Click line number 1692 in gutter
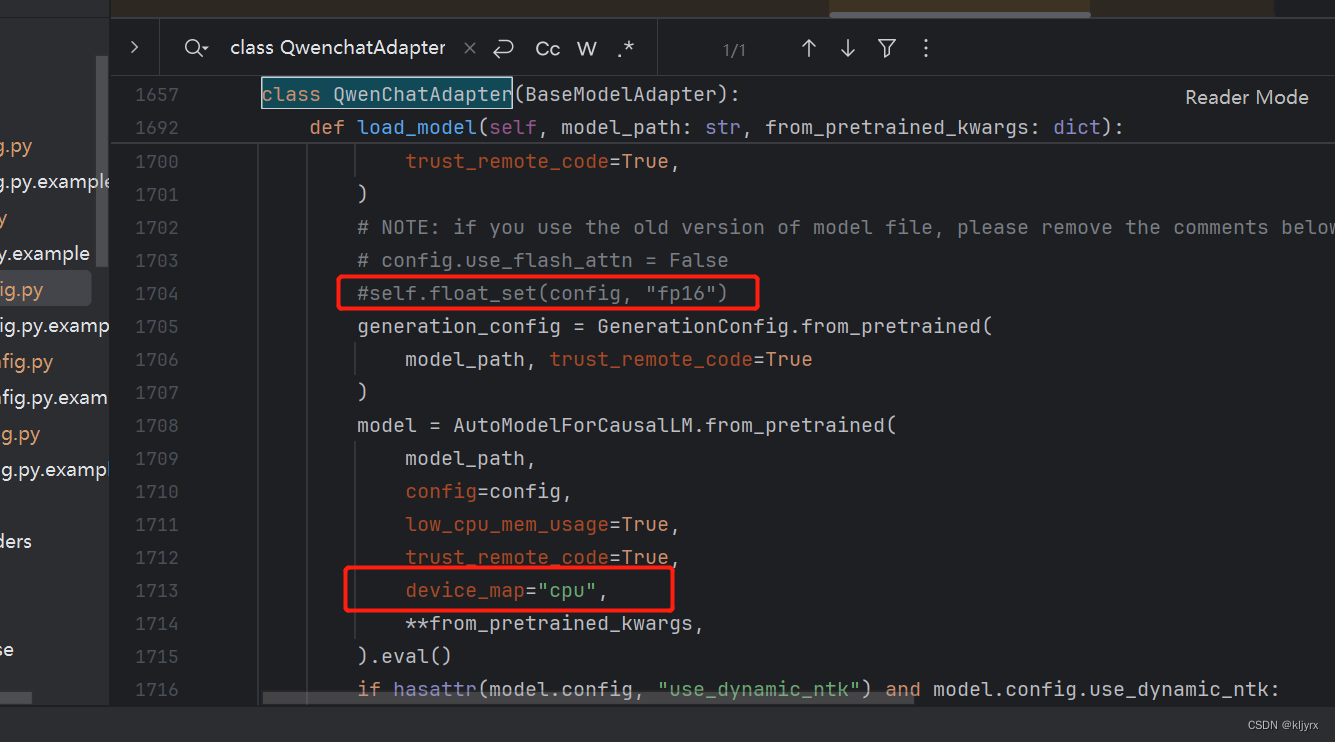Viewport: 1335px width, 742px height. [x=157, y=128]
